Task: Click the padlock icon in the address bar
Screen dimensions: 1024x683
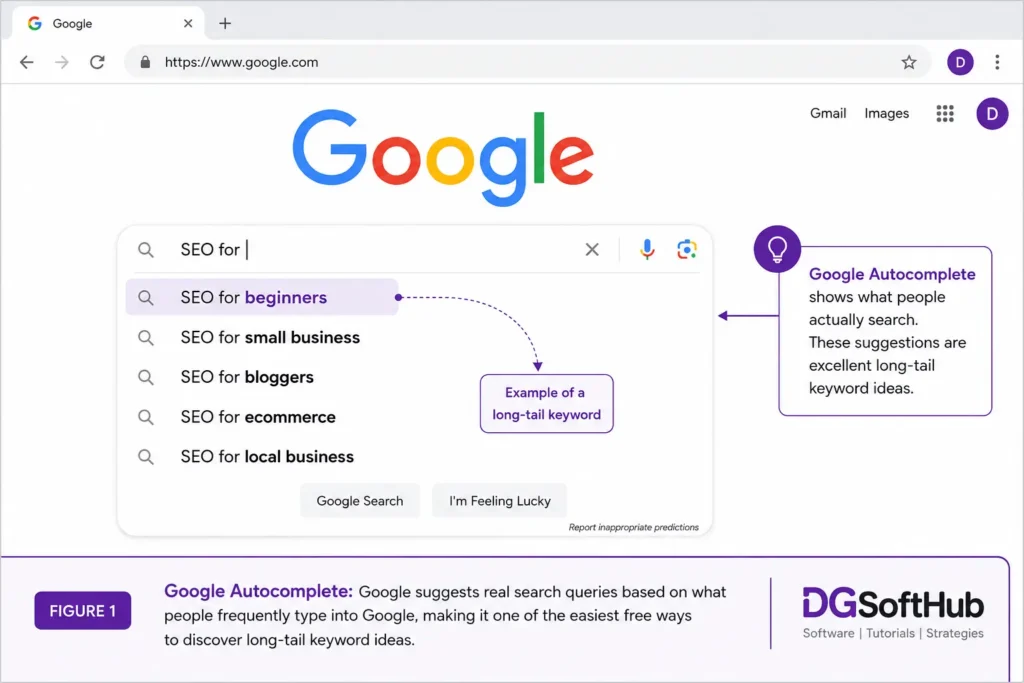Action: (145, 62)
